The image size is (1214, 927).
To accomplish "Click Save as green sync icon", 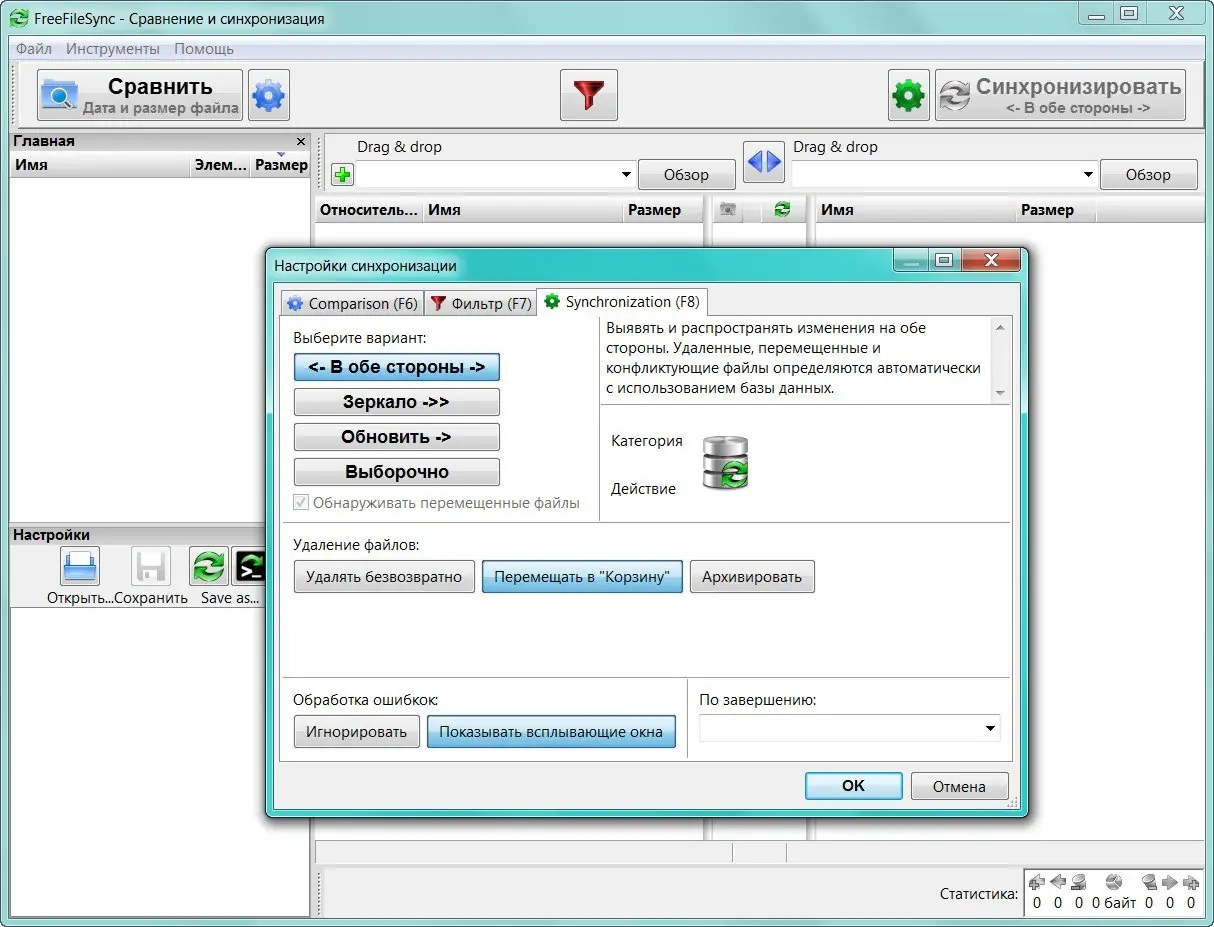I will (208, 567).
